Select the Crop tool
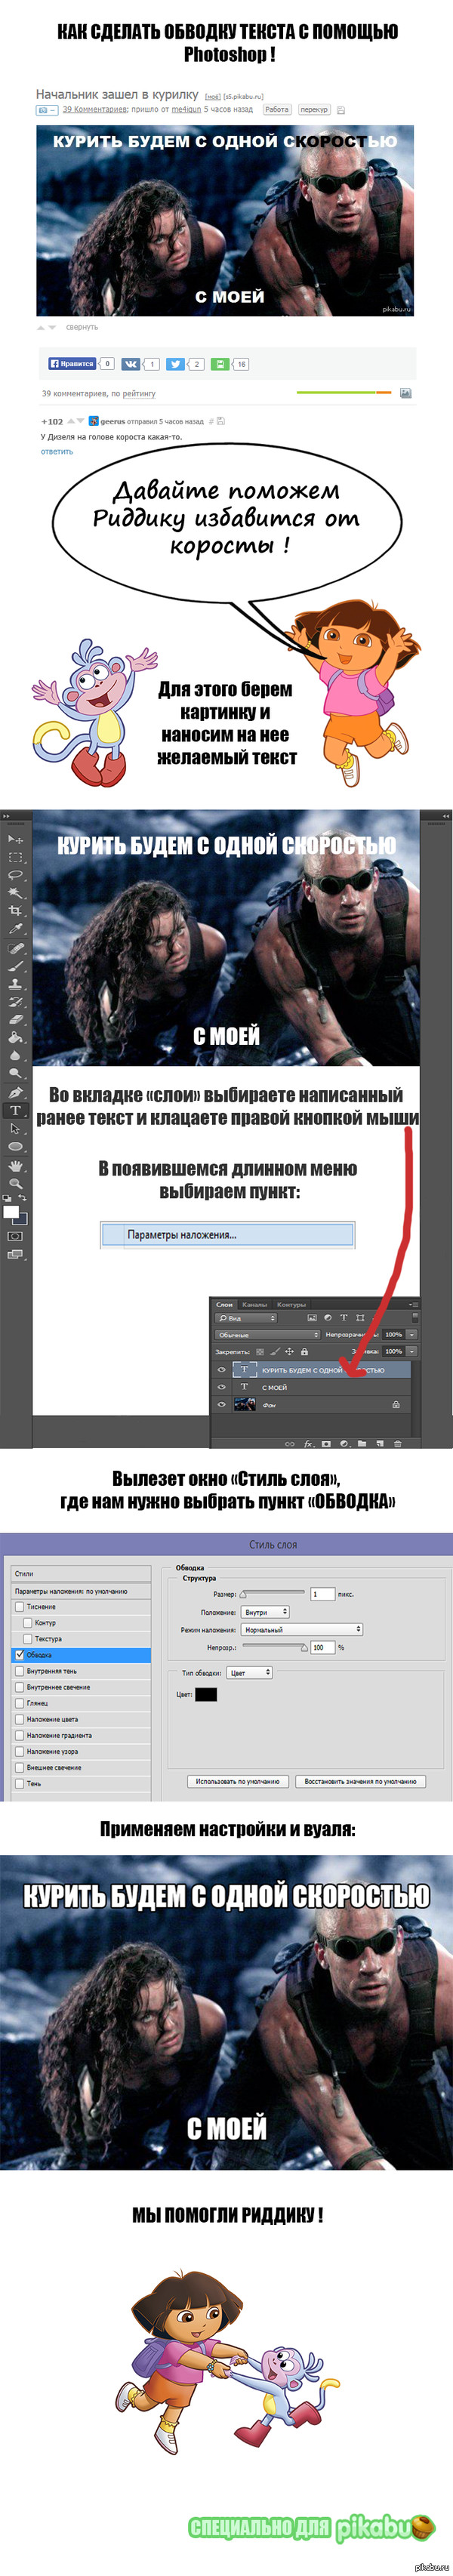 (x=15, y=911)
